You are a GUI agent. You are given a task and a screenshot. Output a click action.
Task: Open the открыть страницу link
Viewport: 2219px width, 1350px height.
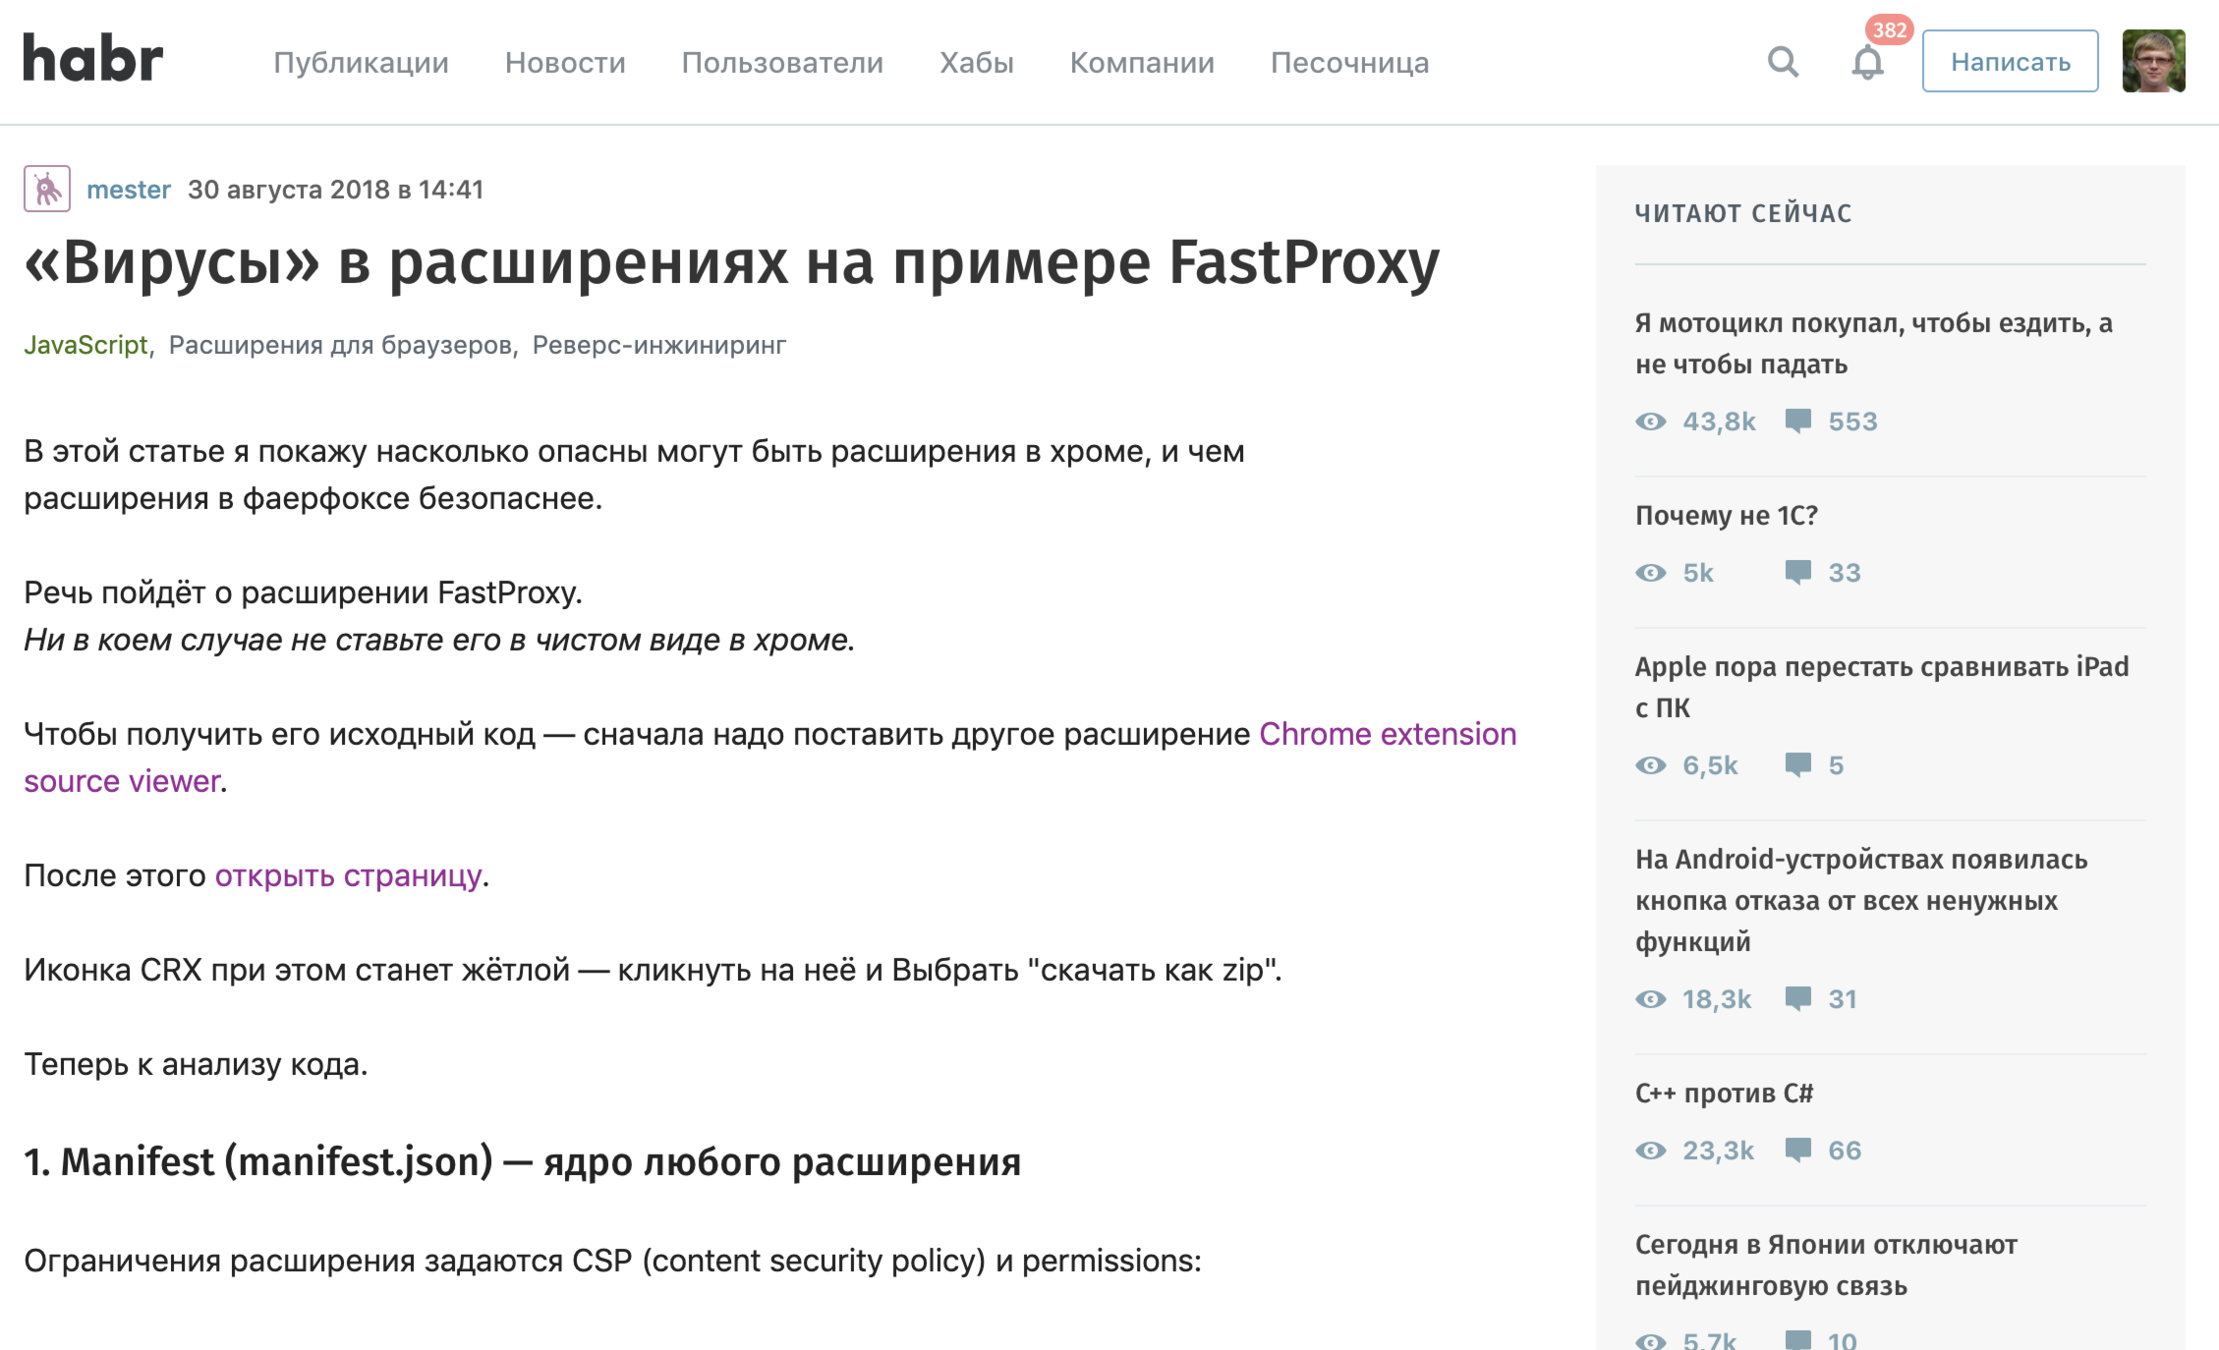coord(347,875)
